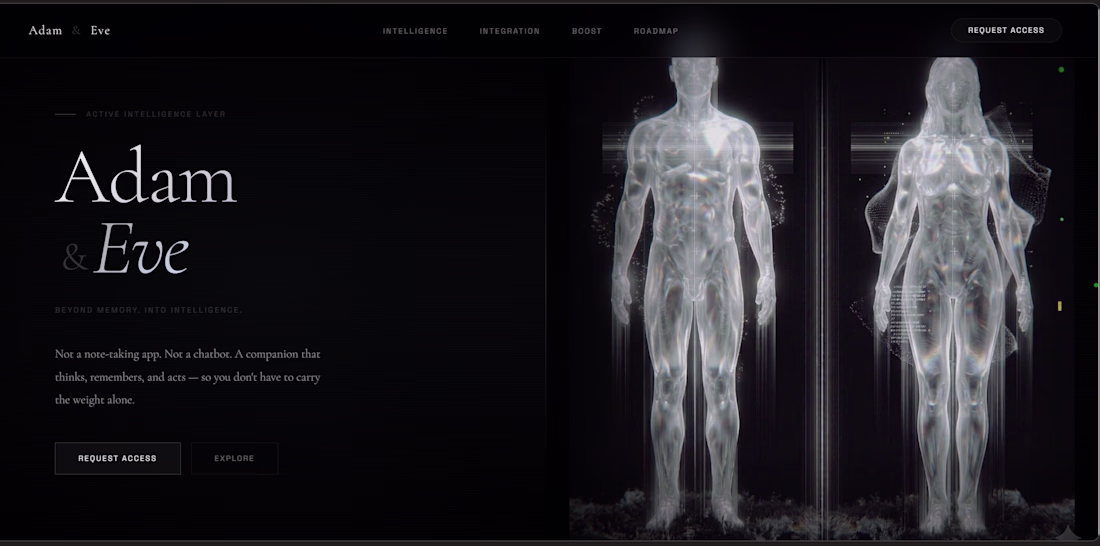
Task: Click 'Beyond memory. Into intelligence.' tagline
Action: (149, 309)
